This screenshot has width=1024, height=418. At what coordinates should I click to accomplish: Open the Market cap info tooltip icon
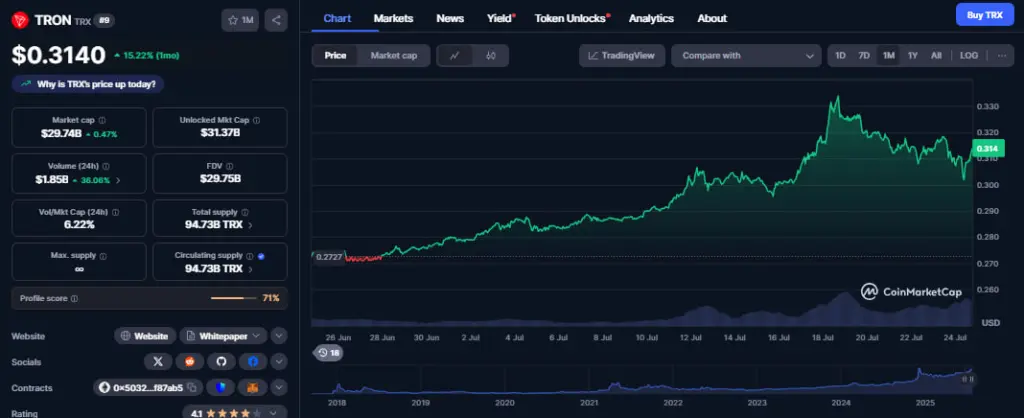tap(102, 120)
